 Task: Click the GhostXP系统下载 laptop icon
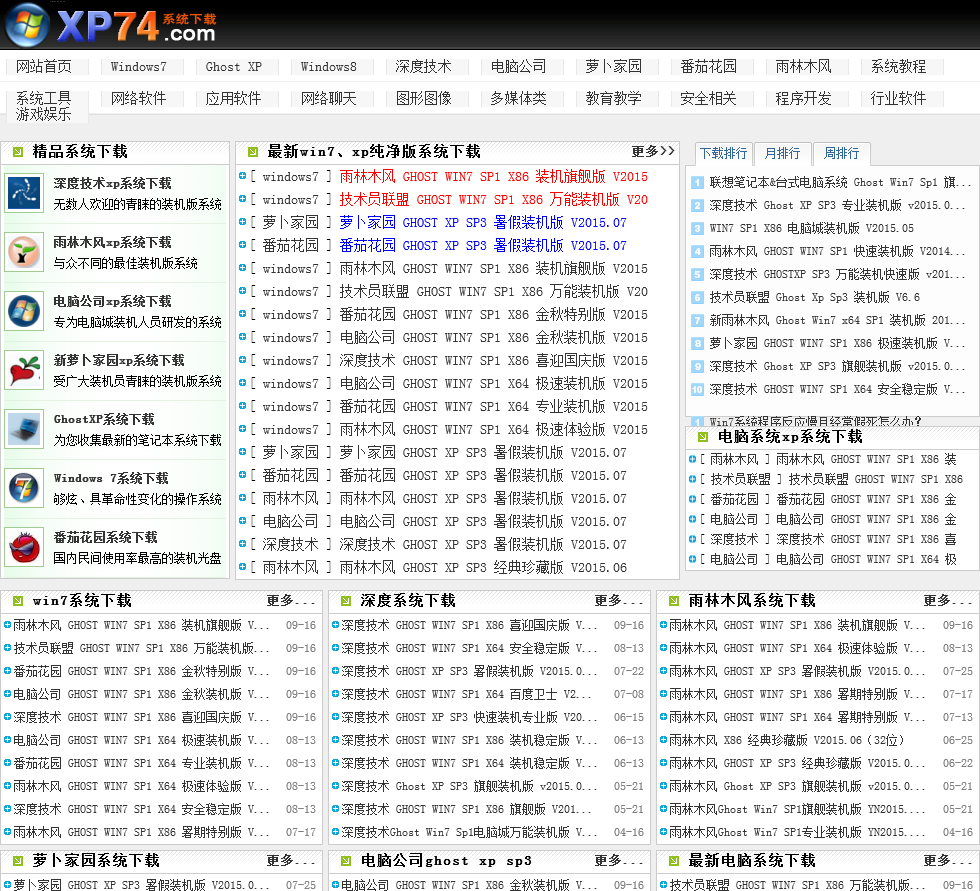click(24, 429)
